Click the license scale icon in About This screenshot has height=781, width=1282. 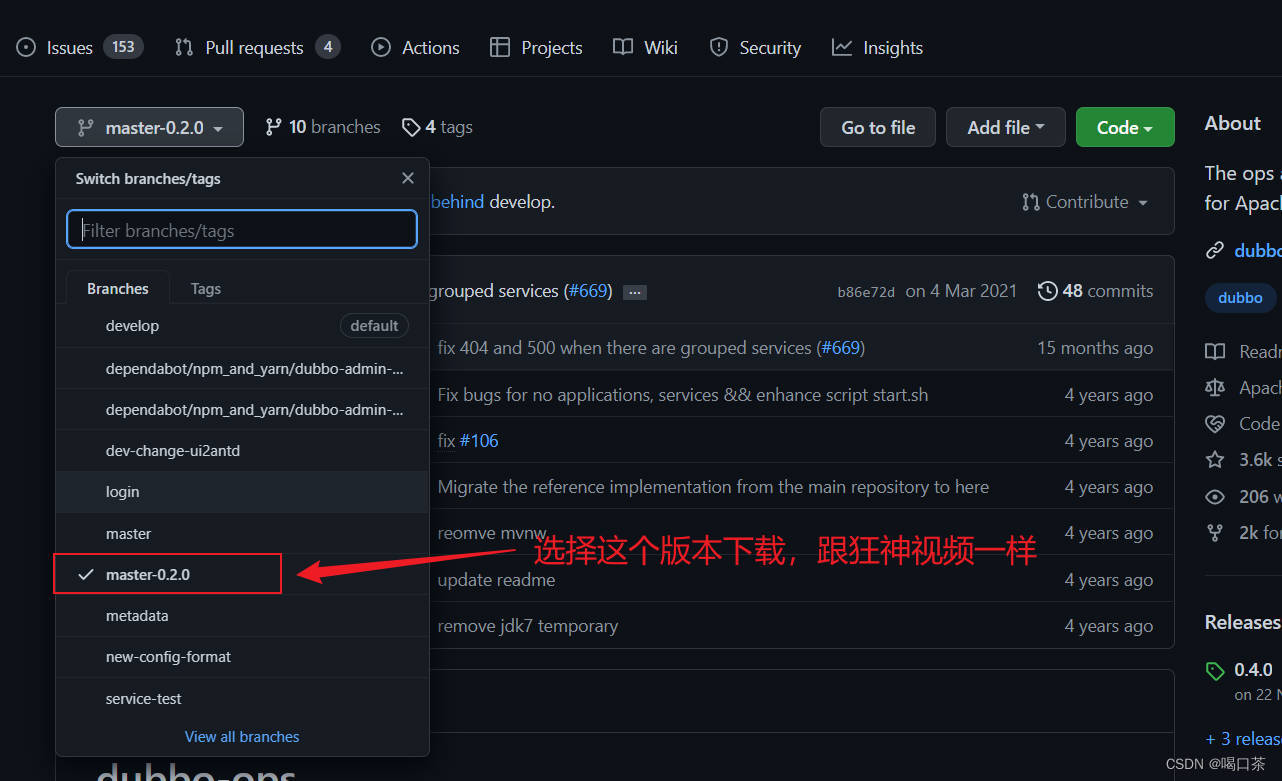(1215, 387)
